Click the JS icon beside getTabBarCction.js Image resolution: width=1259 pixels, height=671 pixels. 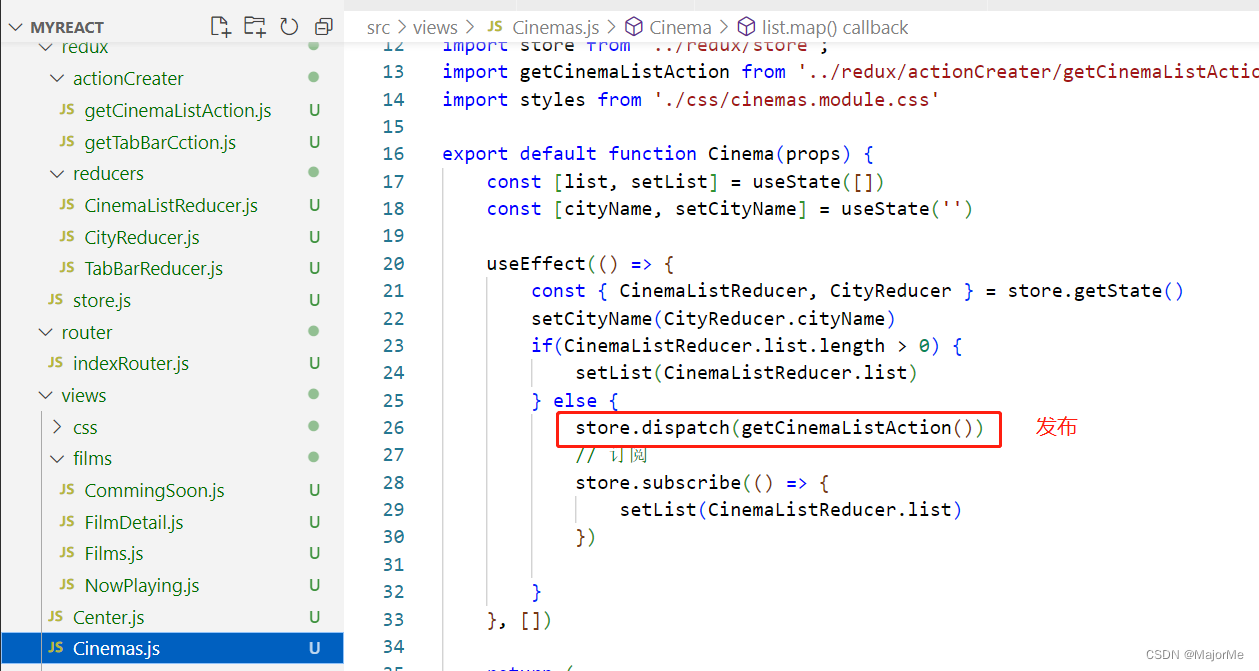point(67,143)
